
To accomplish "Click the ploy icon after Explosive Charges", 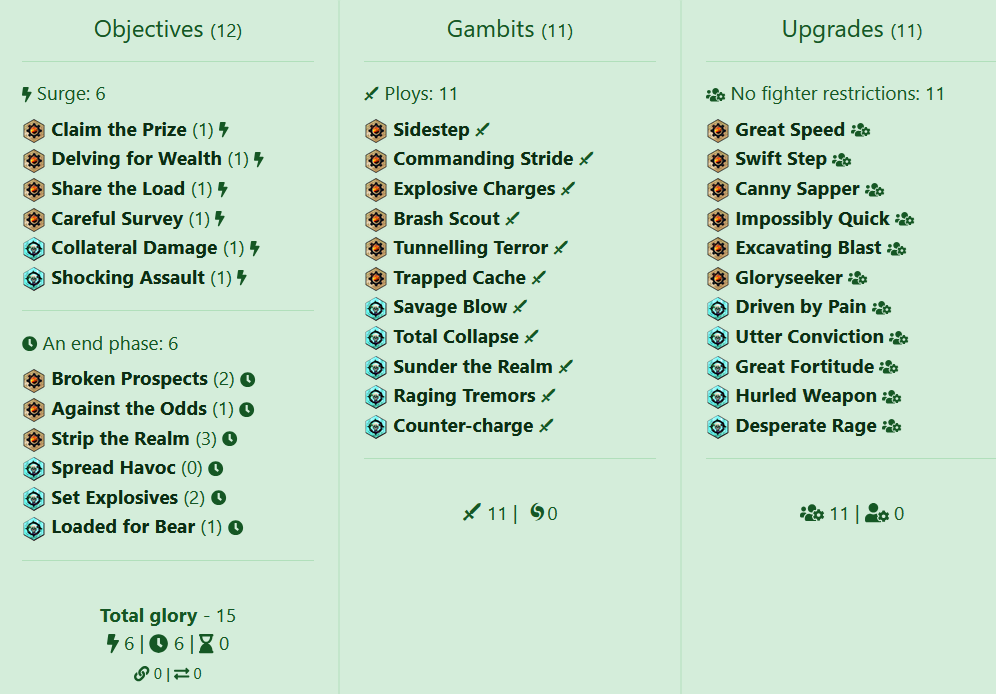I will point(568,189).
